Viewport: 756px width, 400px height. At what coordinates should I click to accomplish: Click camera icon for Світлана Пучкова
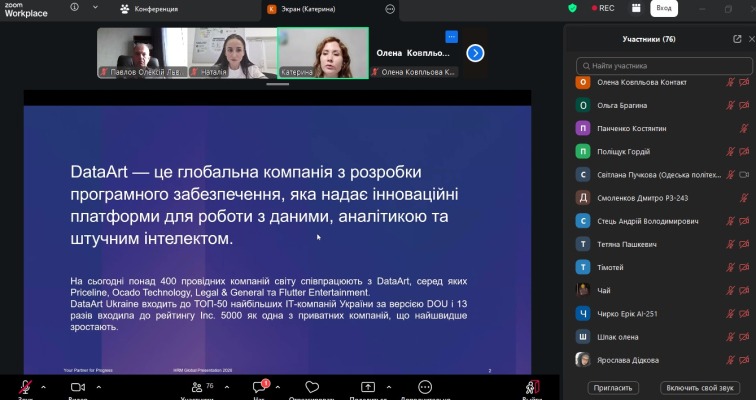744,174
